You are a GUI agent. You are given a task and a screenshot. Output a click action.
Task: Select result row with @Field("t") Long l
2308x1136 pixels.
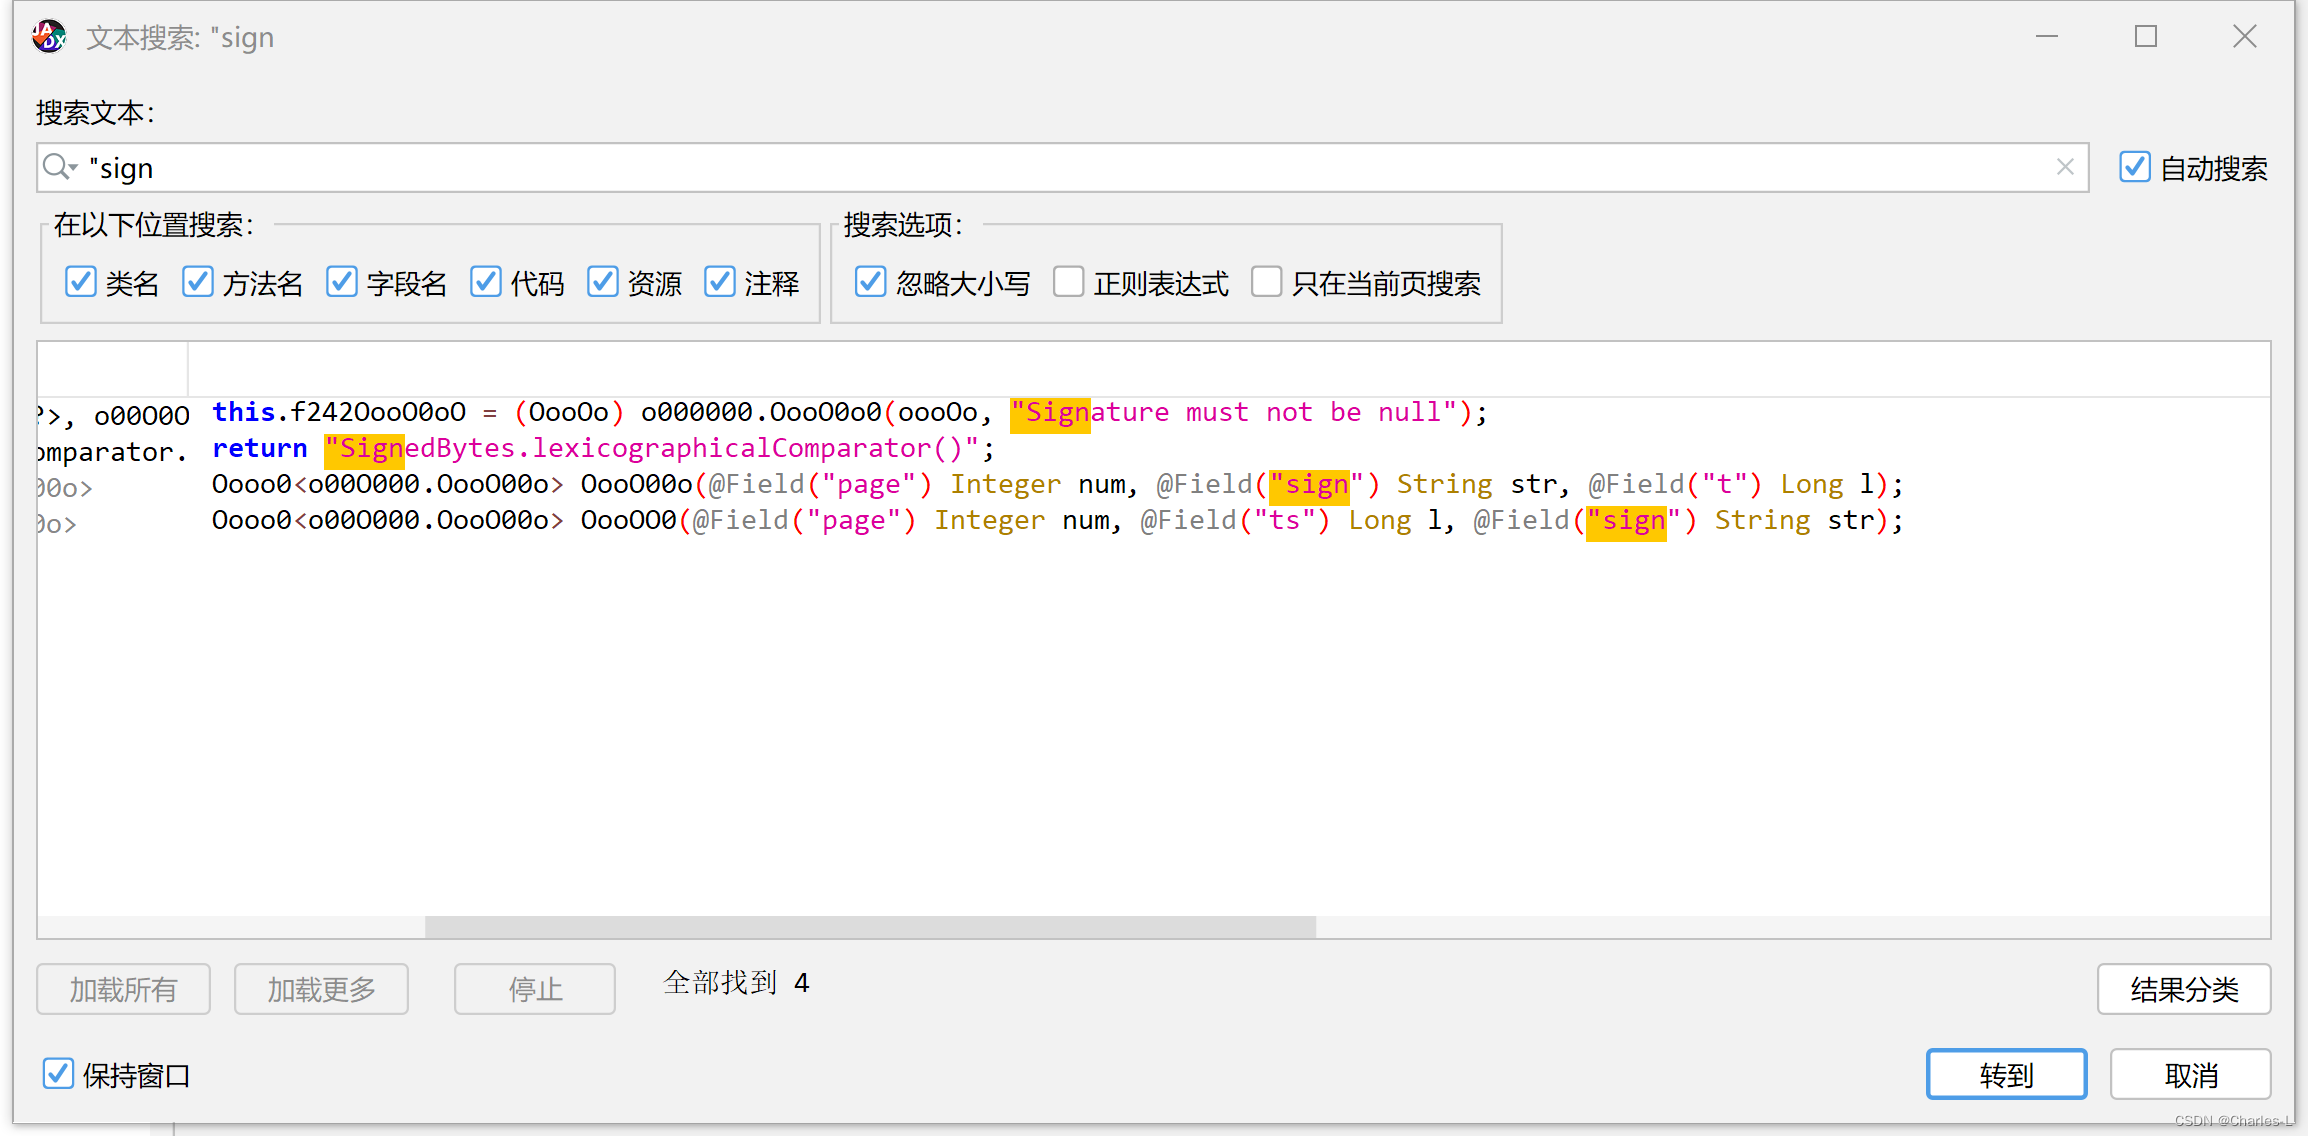point(1153,485)
